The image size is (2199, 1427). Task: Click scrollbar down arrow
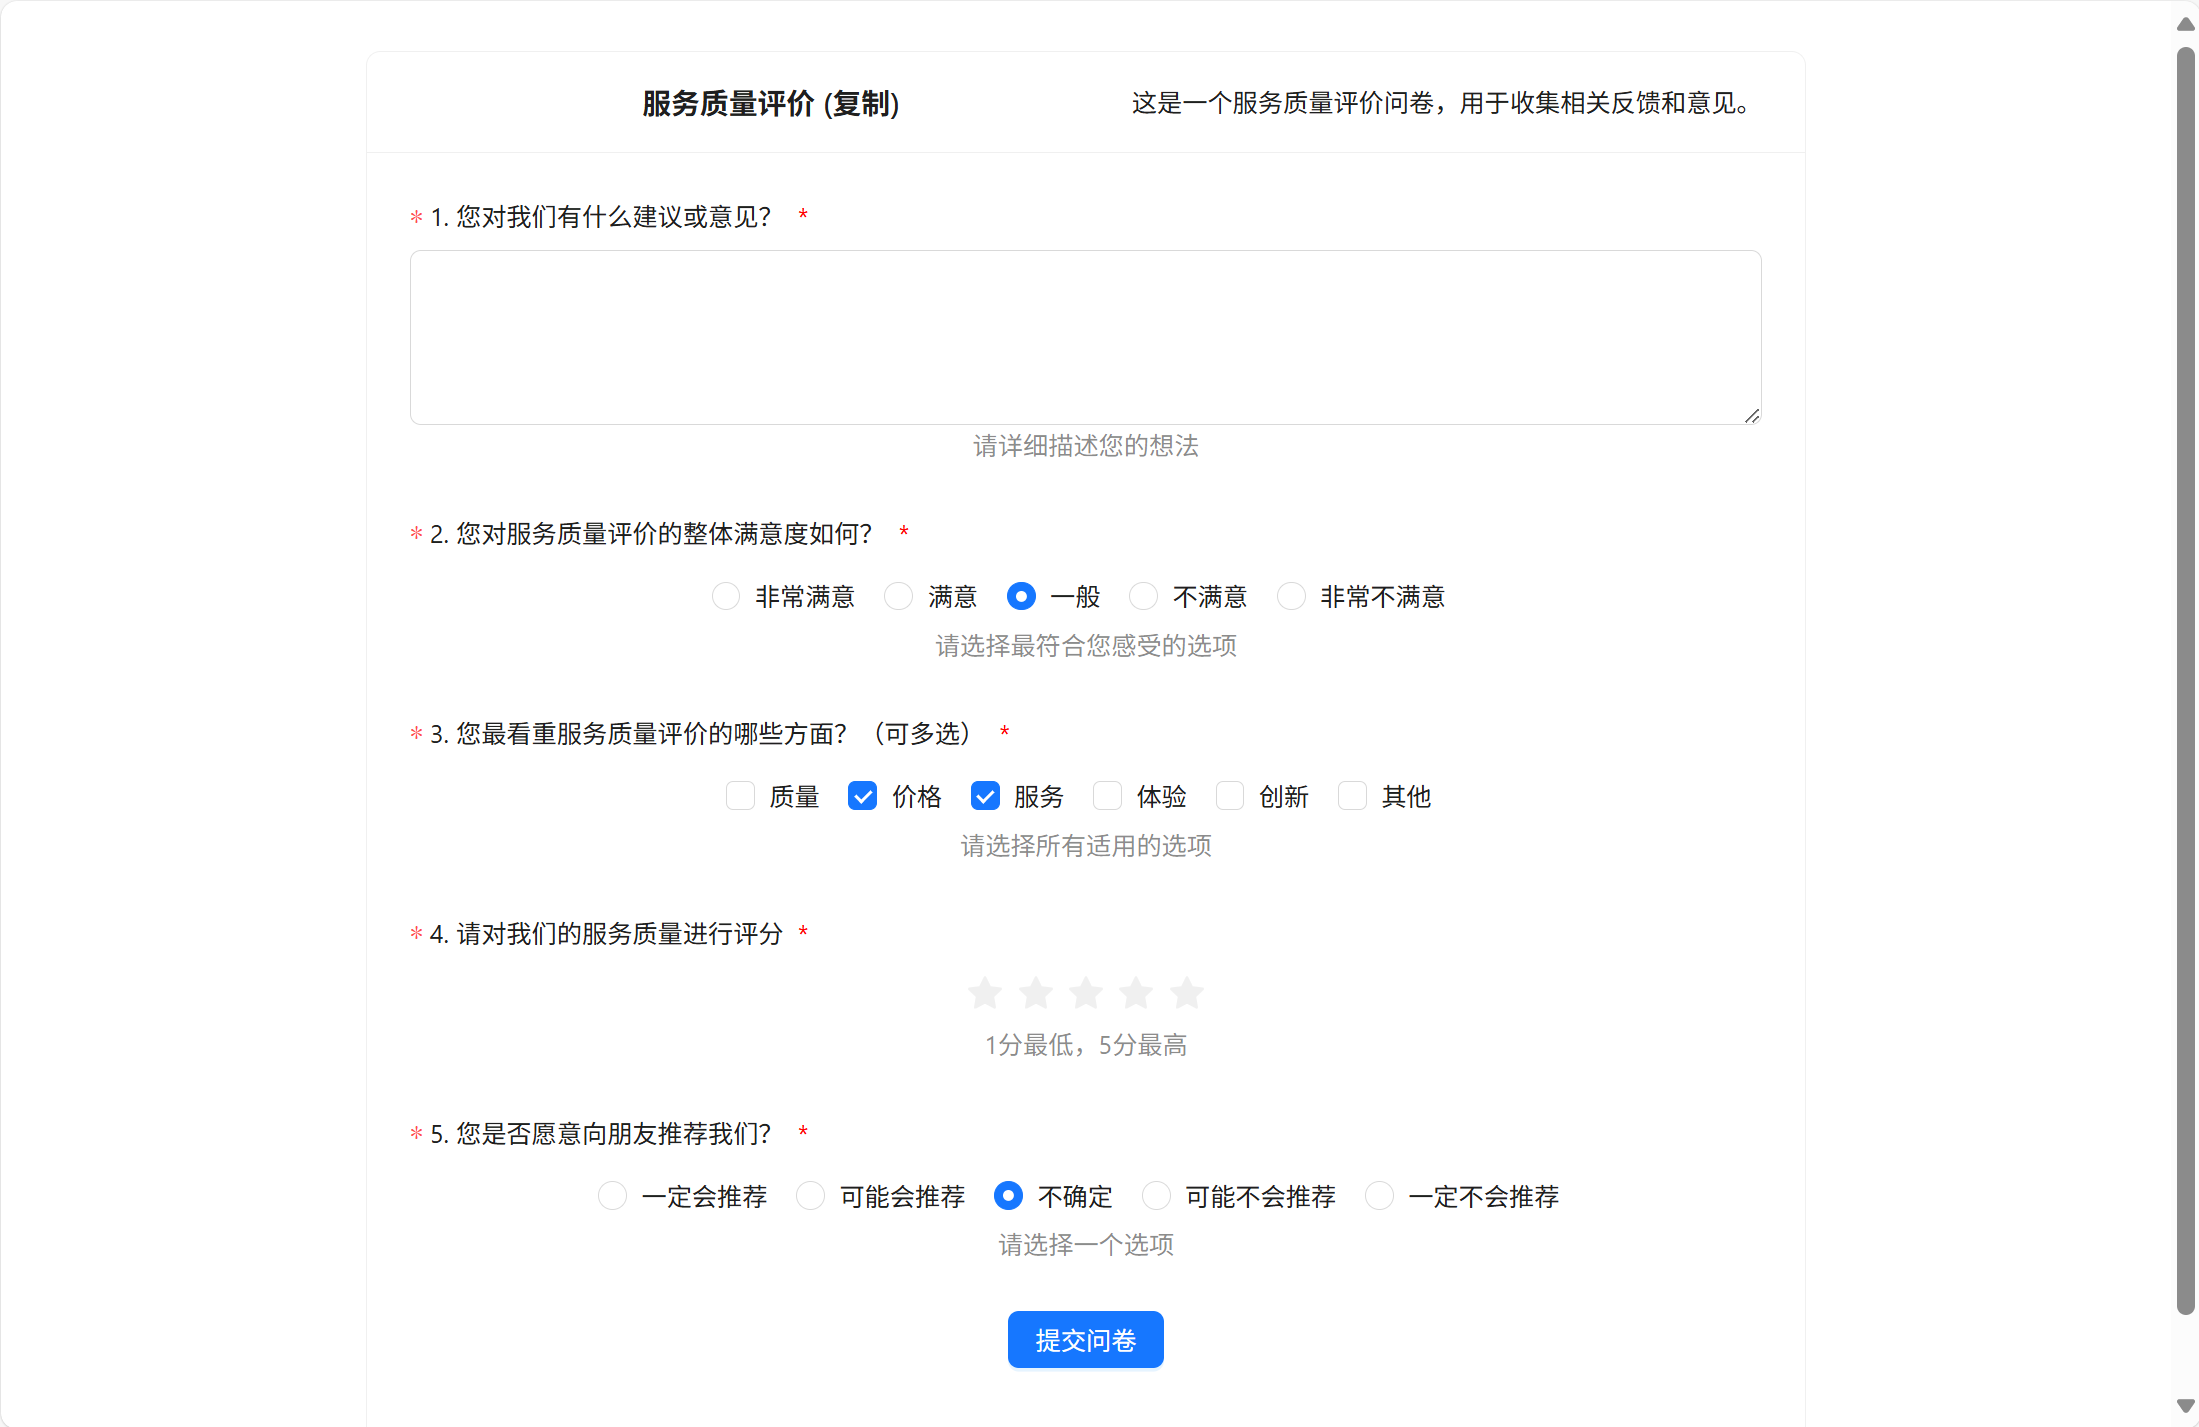point(2186,1406)
